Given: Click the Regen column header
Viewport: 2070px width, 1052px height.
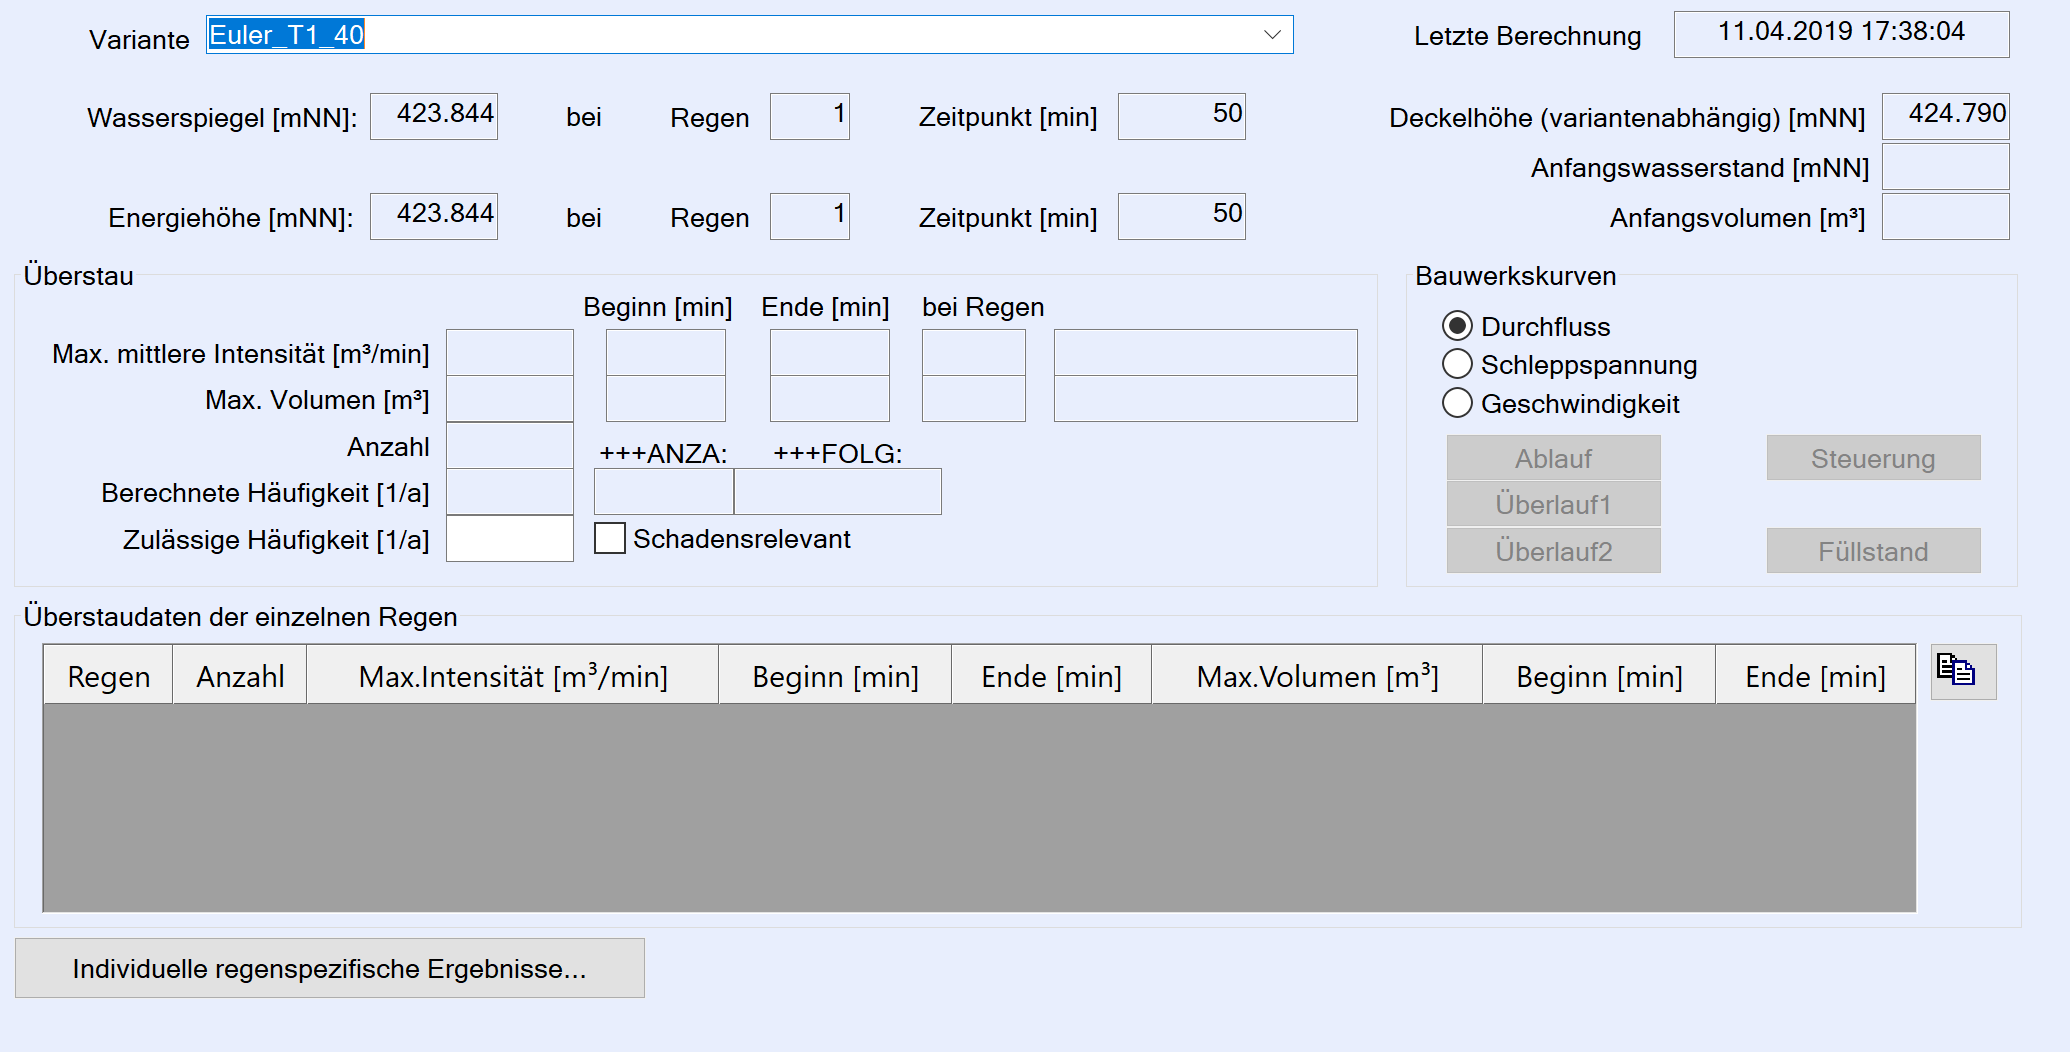Looking at the screenshot, I should pyautogui.click(x=108, y=676).
